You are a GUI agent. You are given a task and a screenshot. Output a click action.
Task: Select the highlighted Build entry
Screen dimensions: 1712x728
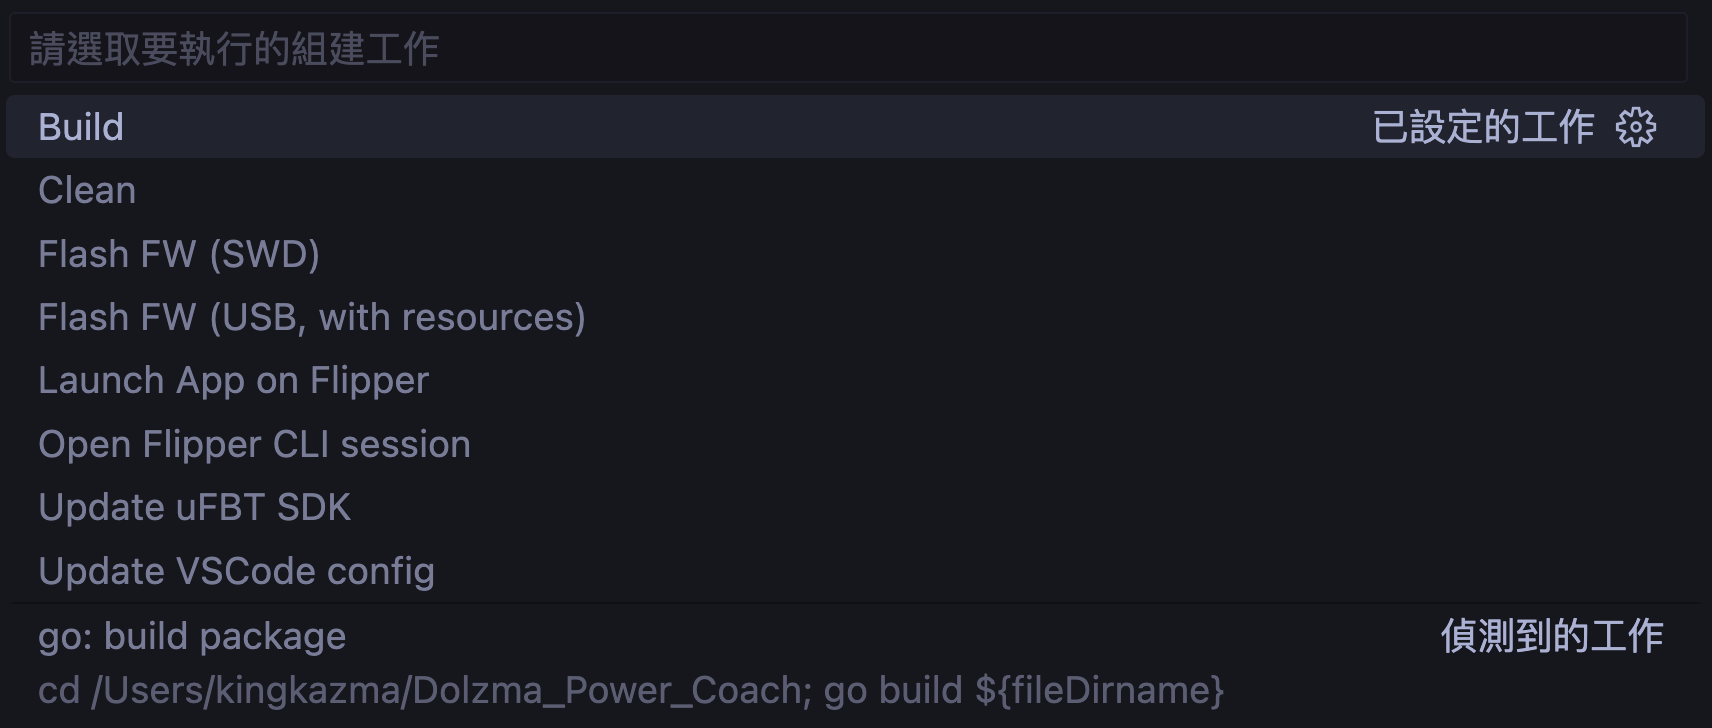click(x=80, y=126)
